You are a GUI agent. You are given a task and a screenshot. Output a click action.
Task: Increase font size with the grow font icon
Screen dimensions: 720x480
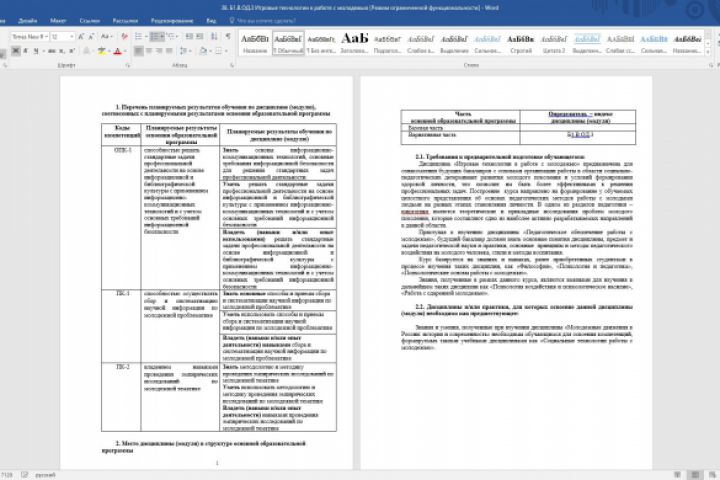tap(81, 37)
